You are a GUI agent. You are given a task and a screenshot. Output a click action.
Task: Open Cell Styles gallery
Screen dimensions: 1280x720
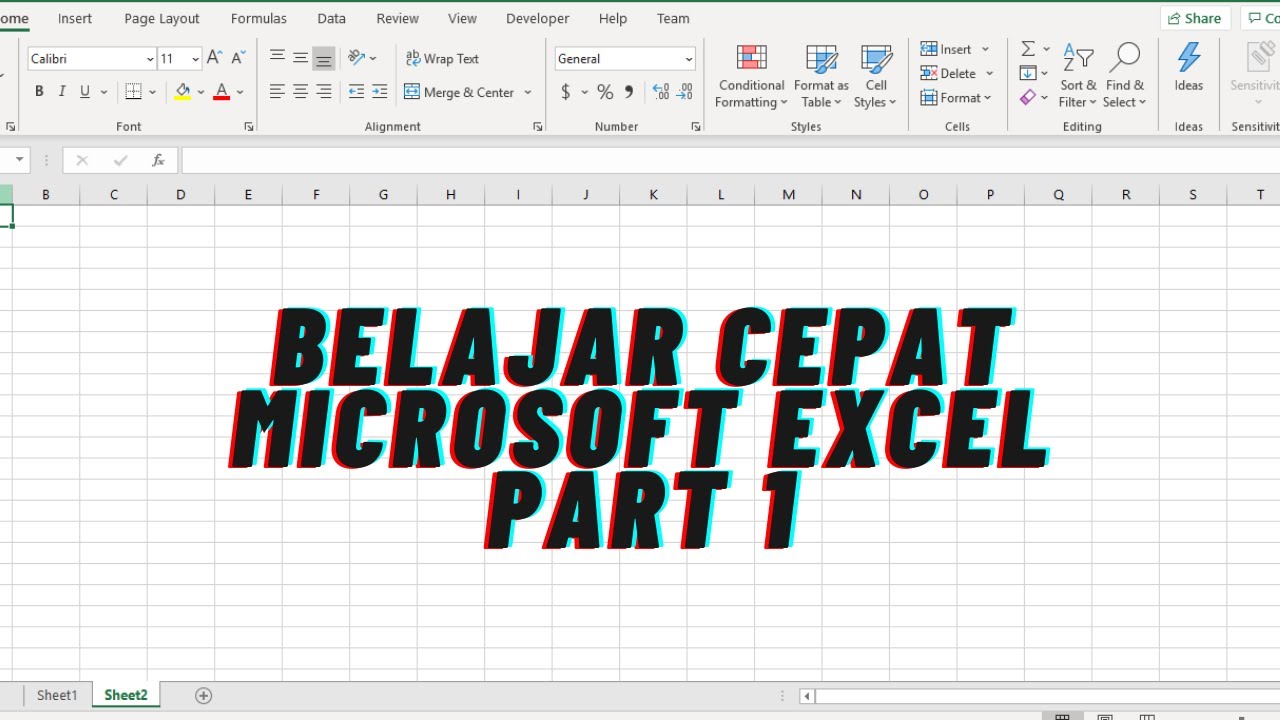tap(876, 77)
